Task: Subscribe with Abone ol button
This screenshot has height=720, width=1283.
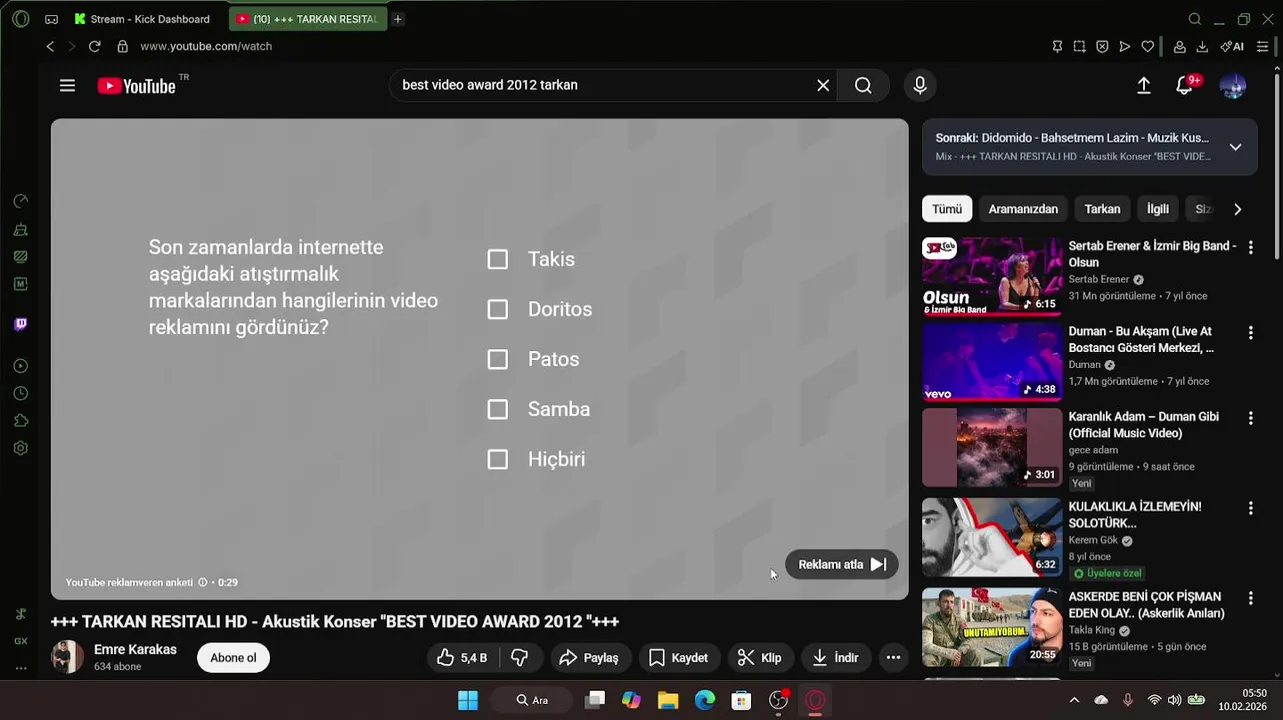Action: pyautogui.click(x=233, y=657)
